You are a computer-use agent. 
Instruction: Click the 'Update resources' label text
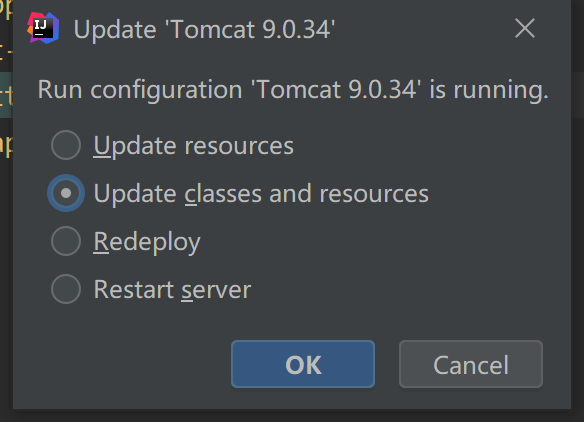(193, 146)
